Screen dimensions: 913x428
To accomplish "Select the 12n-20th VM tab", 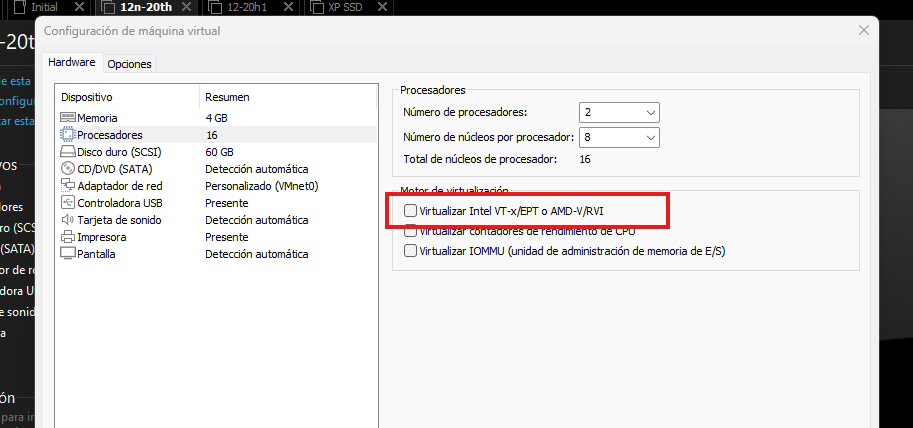I will [147, 7].
